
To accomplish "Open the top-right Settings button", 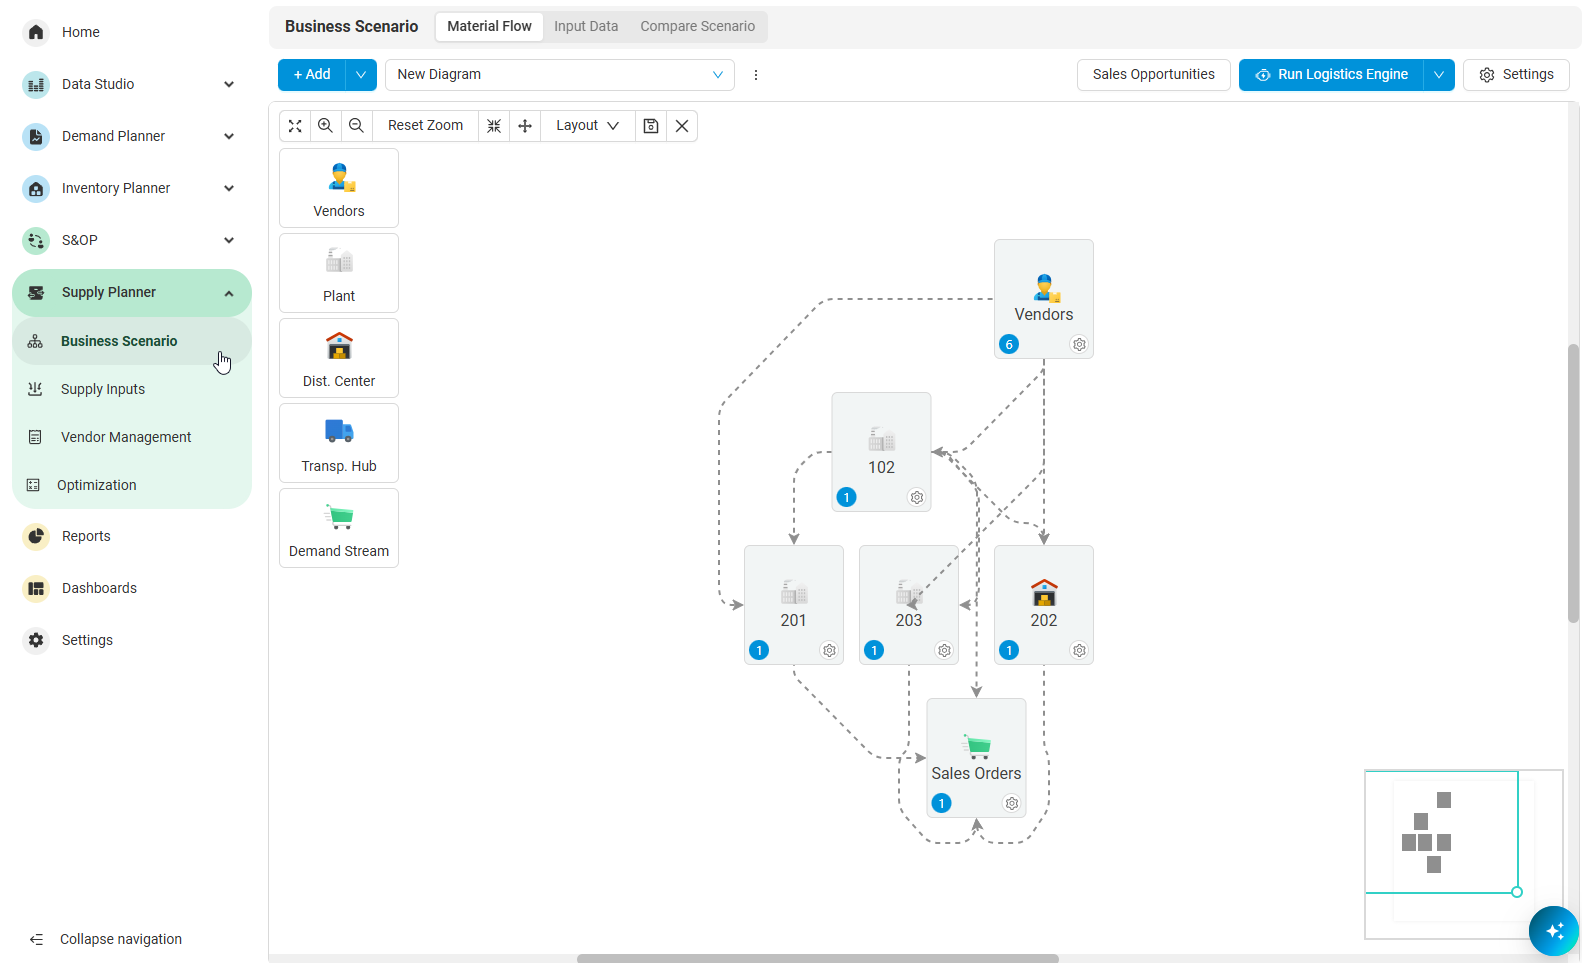I will 1516,75.
